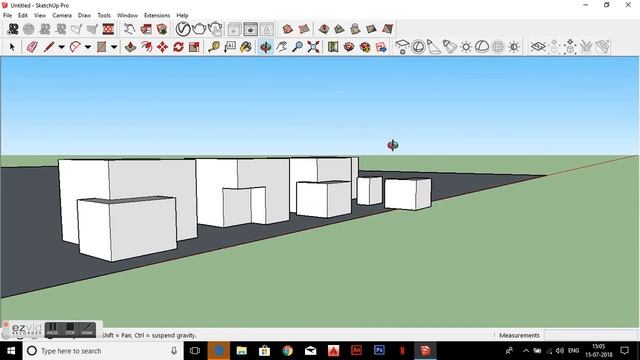This screenshot has width=640, height=360.
Task: Activate the Zoom magnifier tool
Action: [298, 47]
